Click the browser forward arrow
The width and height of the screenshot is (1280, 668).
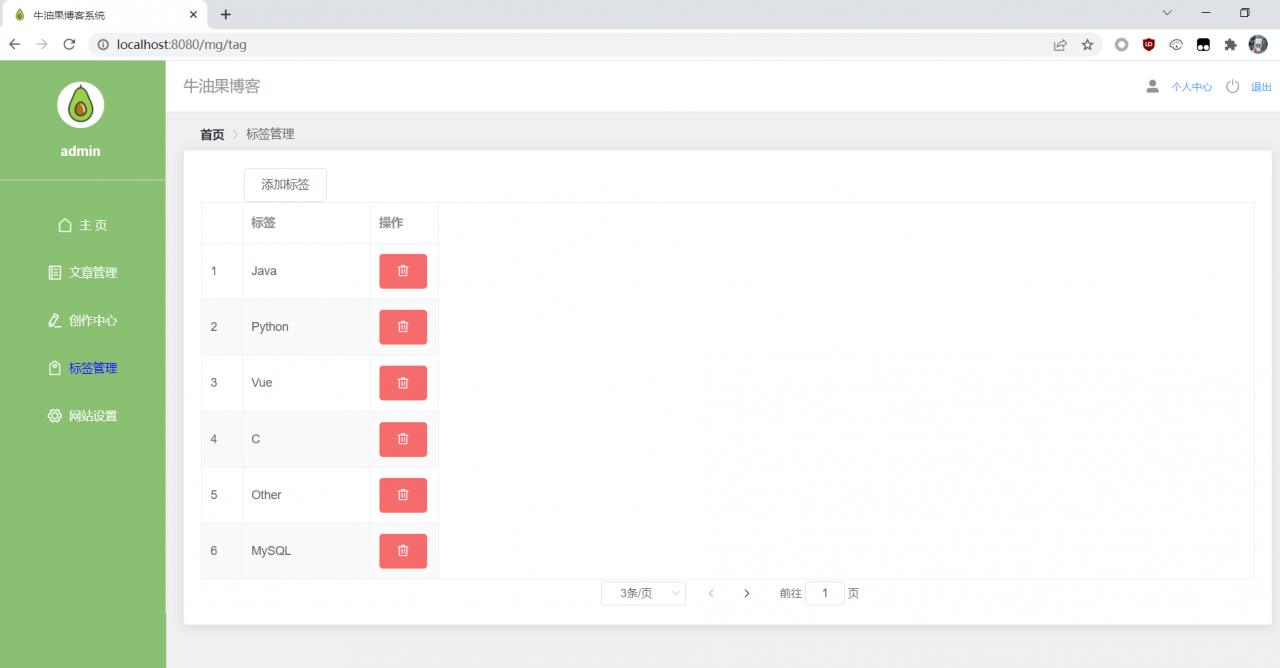click(x=41, y=44)
